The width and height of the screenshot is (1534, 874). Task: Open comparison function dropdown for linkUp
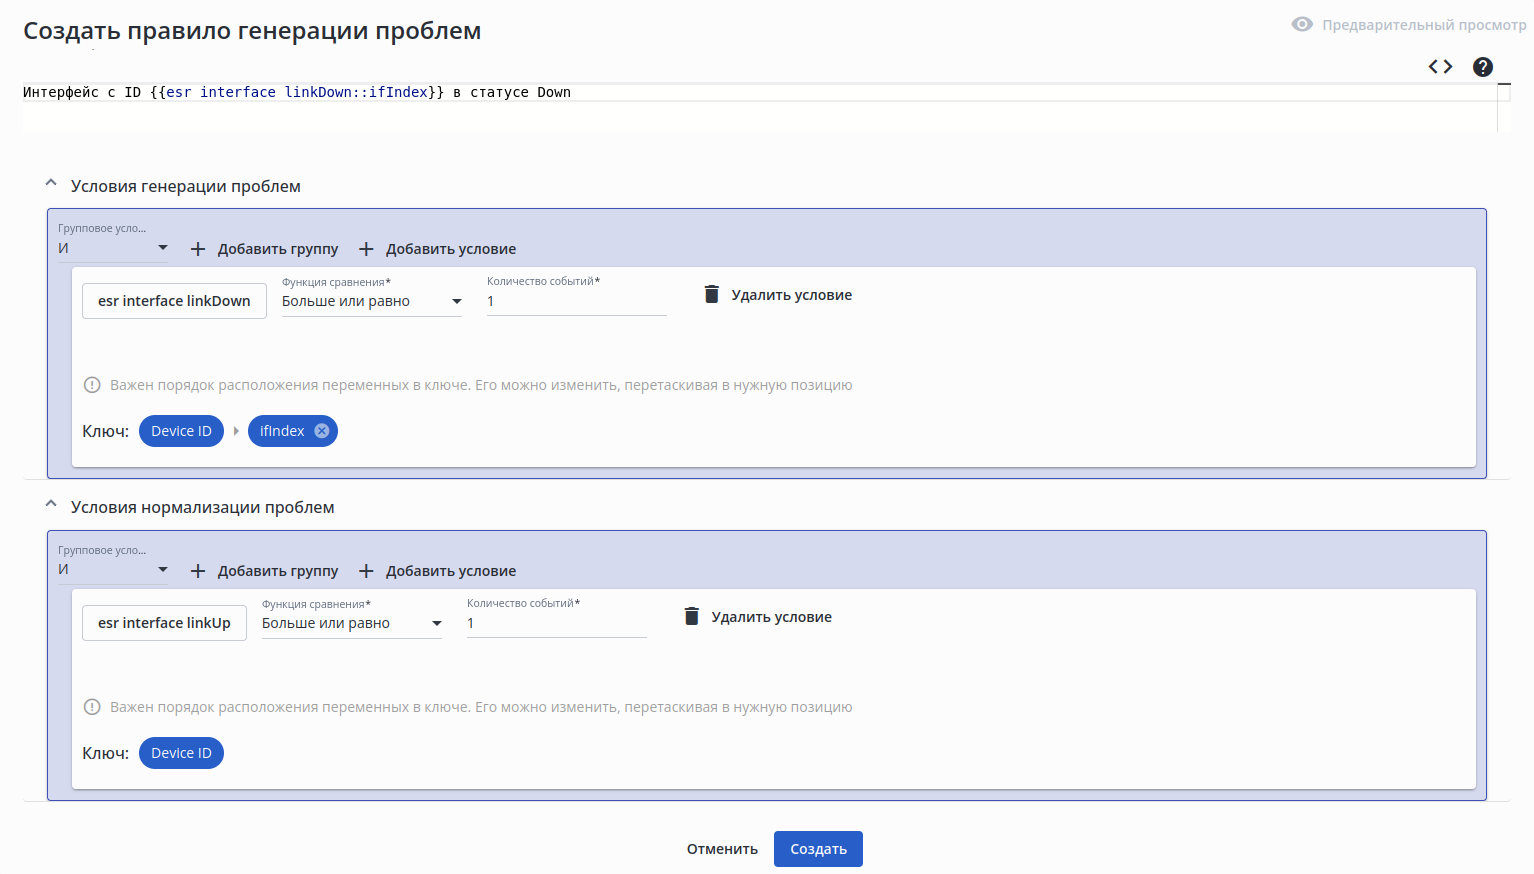351,623
